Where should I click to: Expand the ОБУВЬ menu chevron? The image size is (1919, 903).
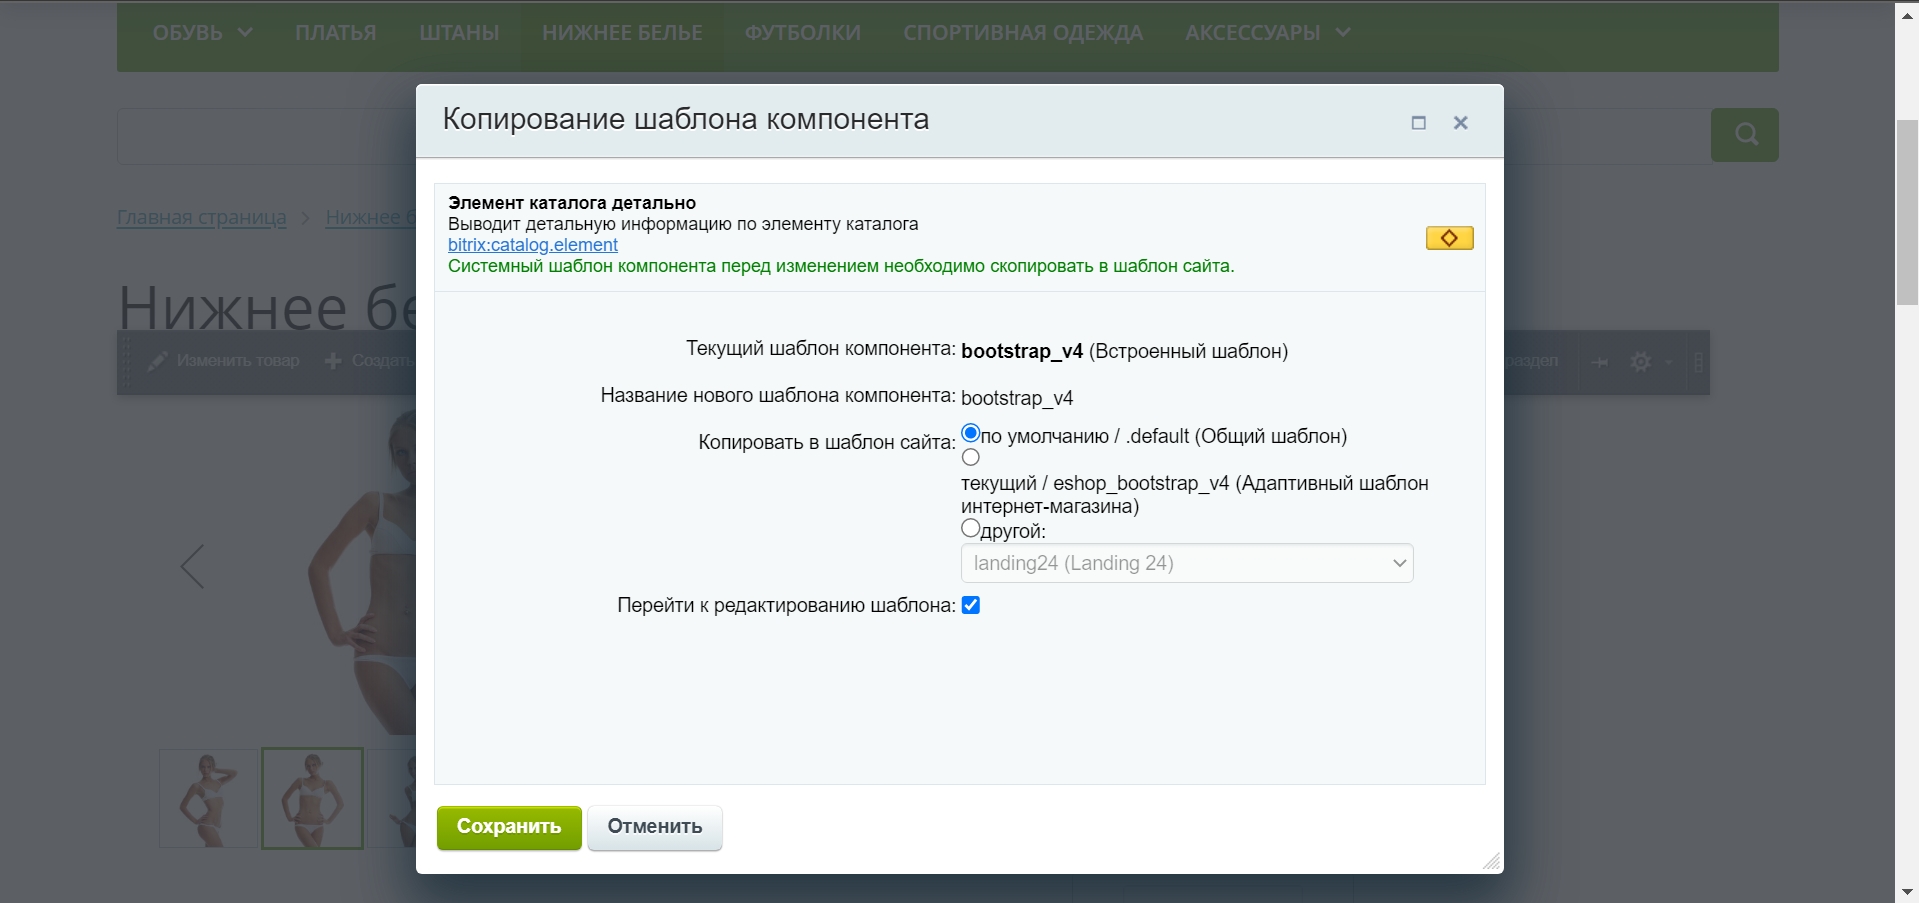(x=245, y=33)
